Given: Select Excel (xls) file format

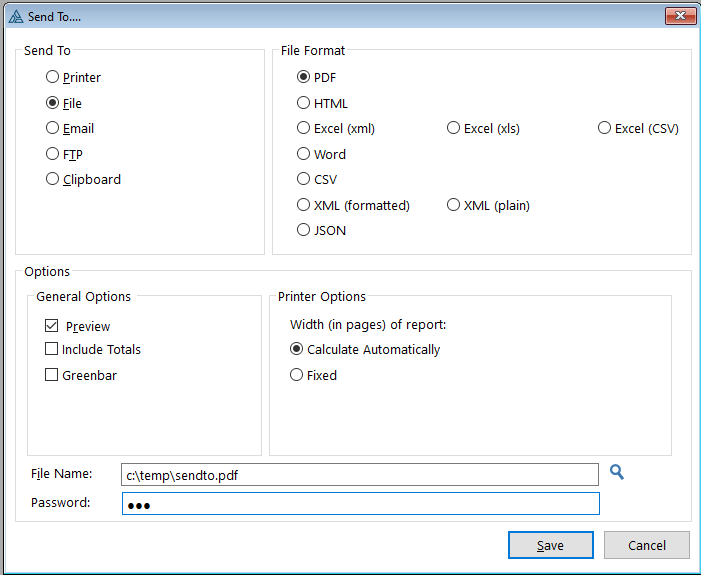Looking at the screenshot, I should (x=454, y=128).
